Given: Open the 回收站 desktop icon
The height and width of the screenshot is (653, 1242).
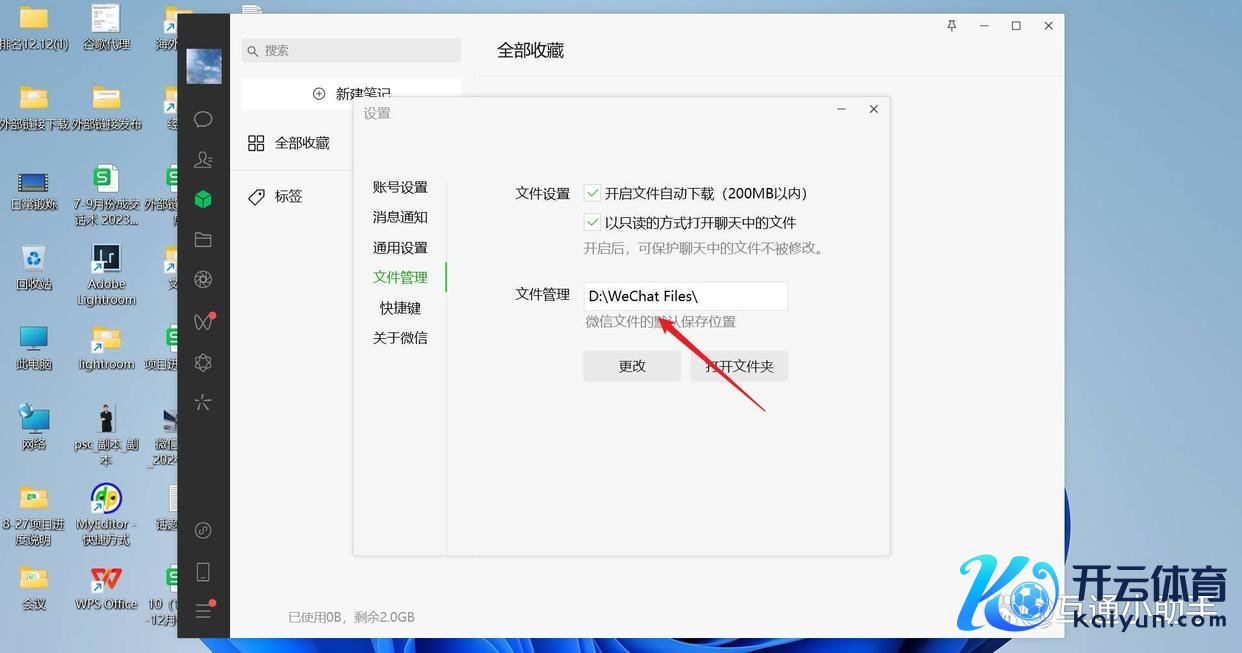Looking at the screenshot, I should pyautogui.click(x=34, y=266).
